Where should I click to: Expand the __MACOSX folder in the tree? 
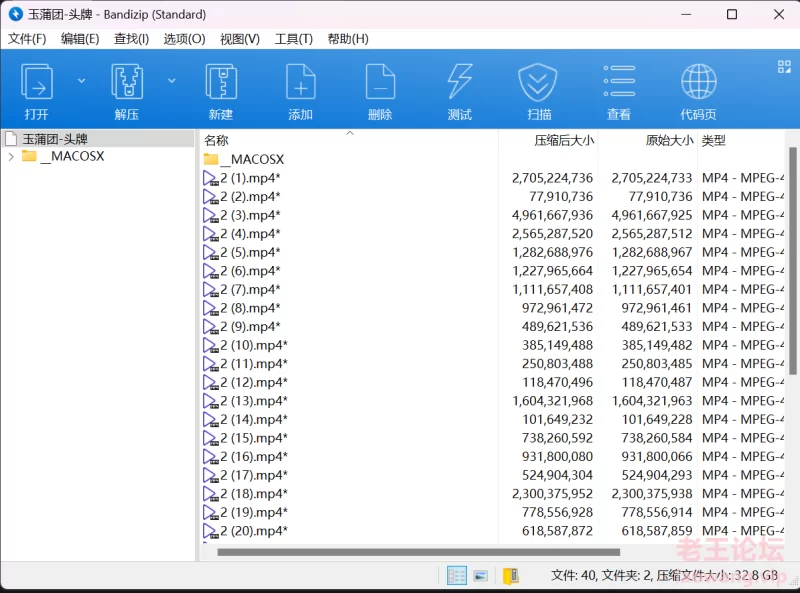(x=11, y=157)
